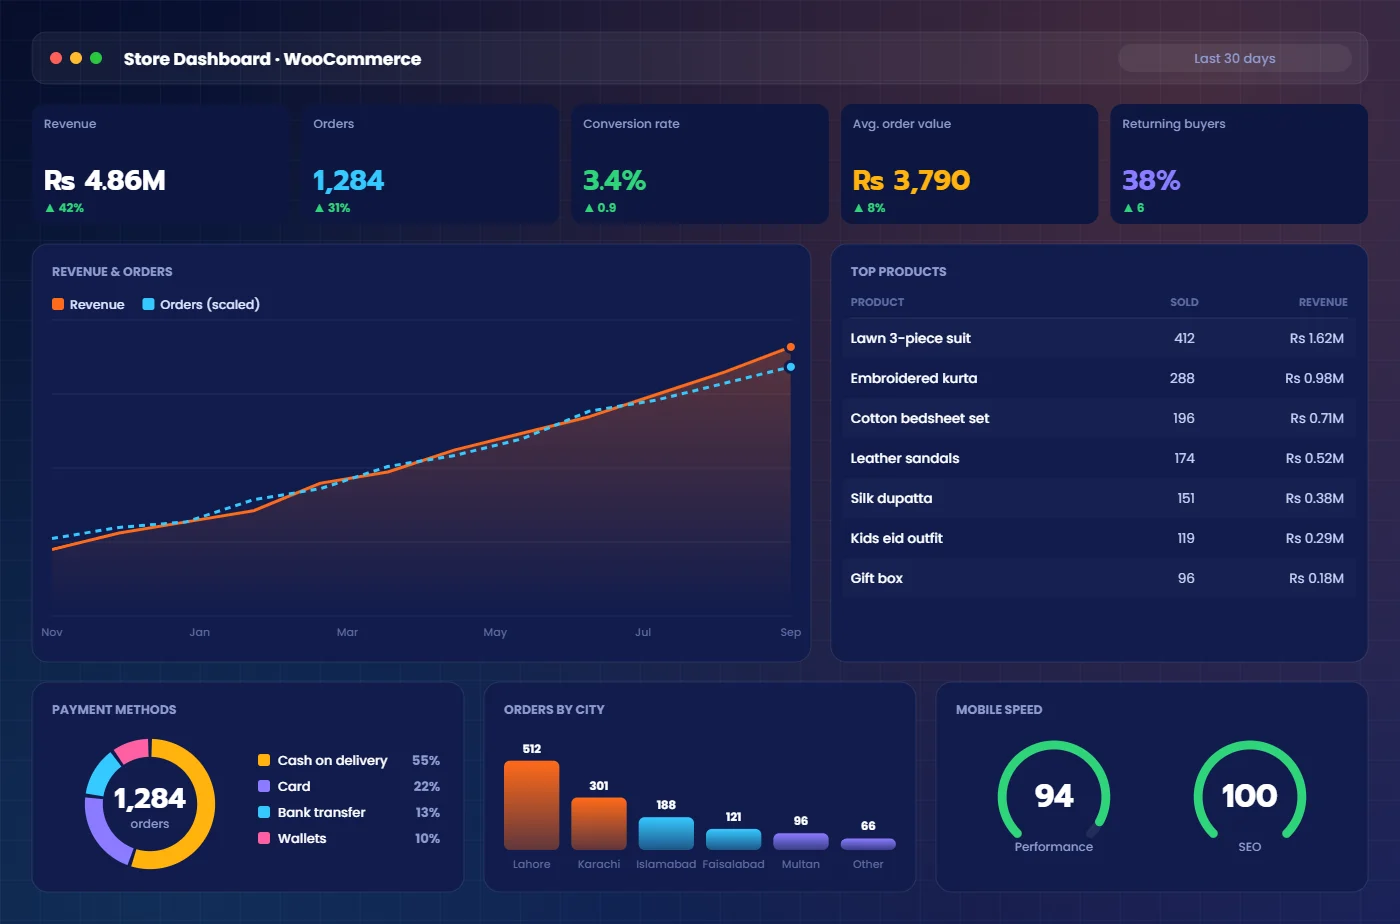This screenshot has height=924, width=1400.
Task: Click the Other cities bar
Action: pos(868,844)
